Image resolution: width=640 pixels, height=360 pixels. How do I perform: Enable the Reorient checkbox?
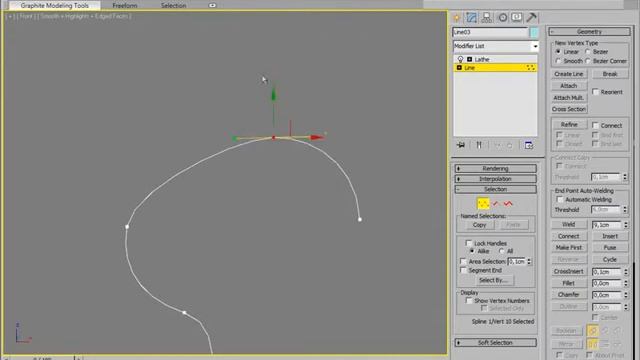point(596,92)
